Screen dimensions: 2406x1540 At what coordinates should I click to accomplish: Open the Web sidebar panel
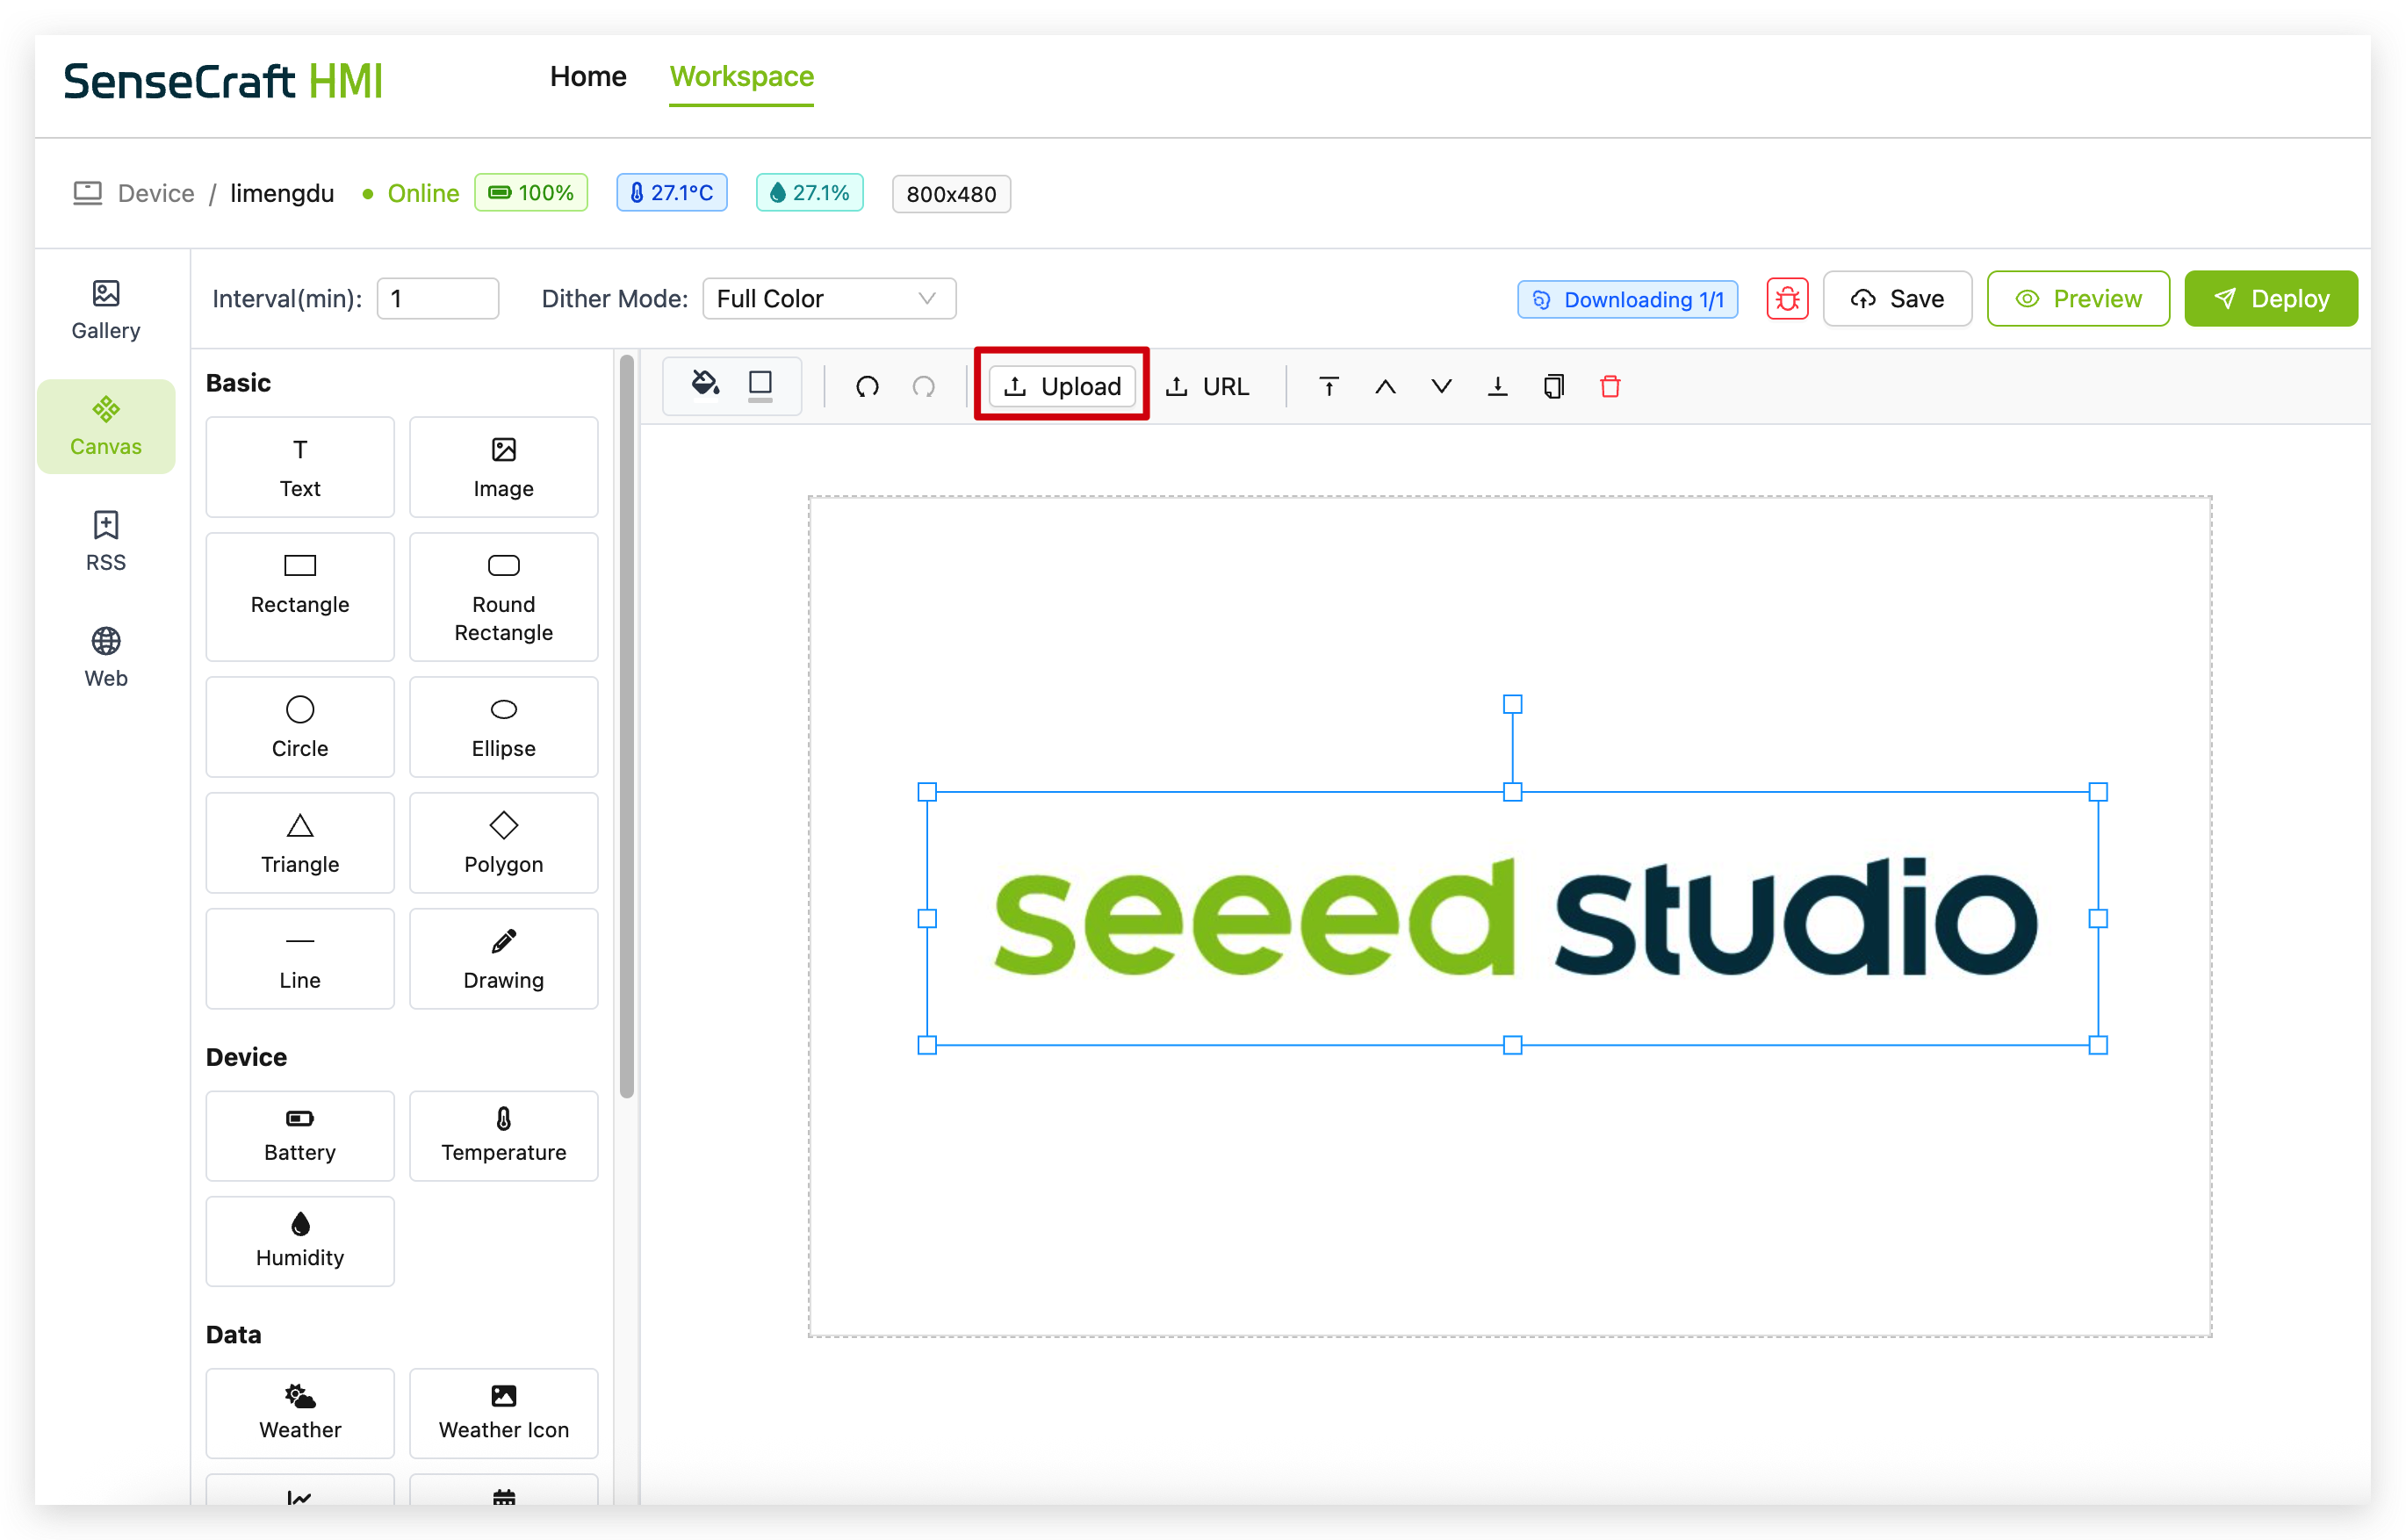pyautogui.click(x=105, y=658)
